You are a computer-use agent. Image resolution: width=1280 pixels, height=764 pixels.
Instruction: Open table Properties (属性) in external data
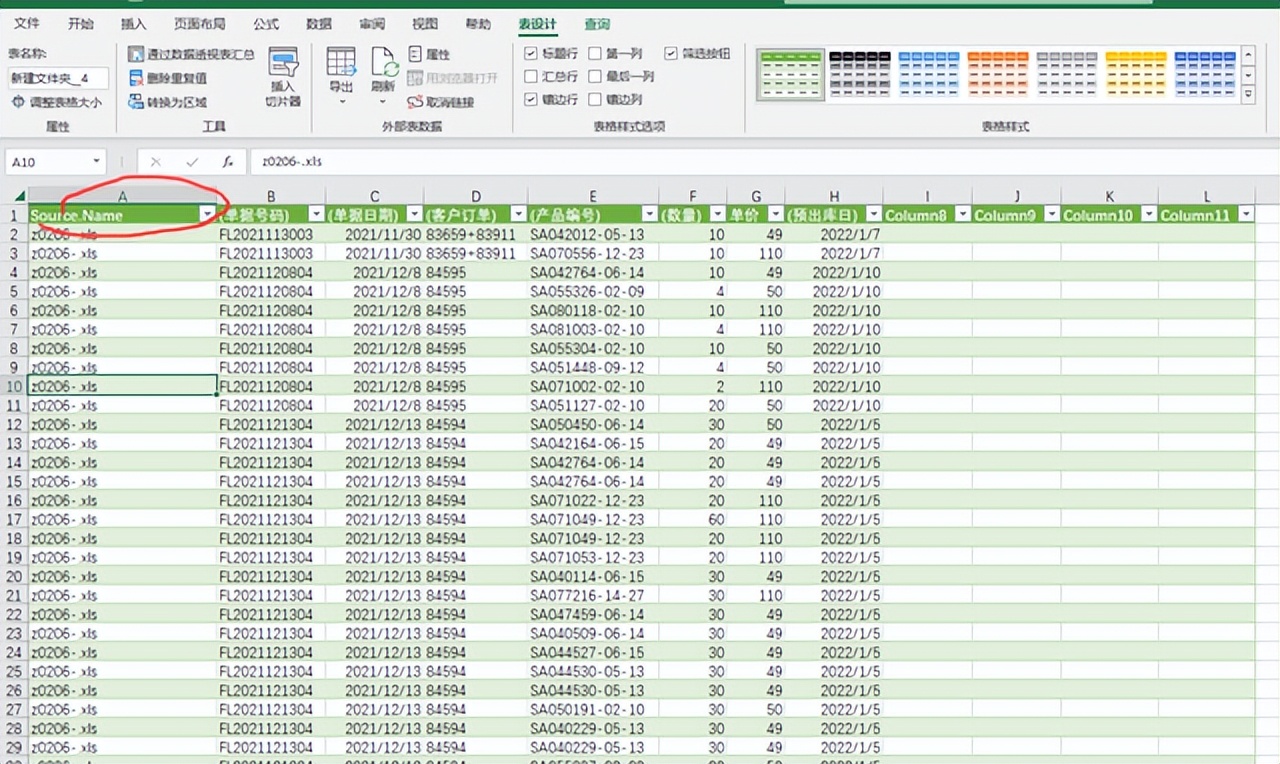(x=430, y=54)
